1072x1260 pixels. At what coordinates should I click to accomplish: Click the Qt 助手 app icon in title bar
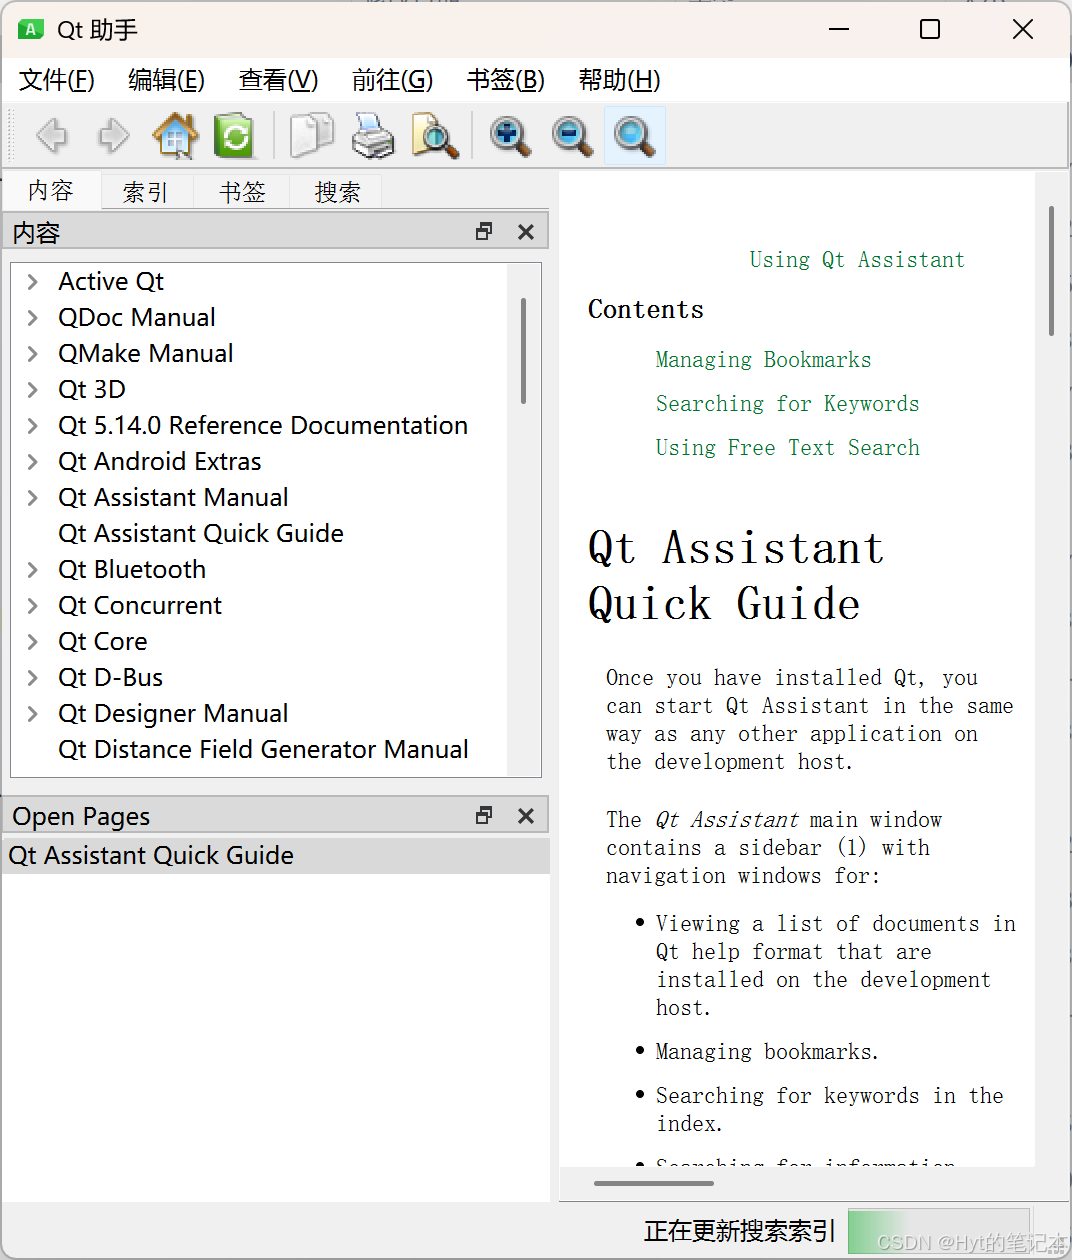point(31,29)
